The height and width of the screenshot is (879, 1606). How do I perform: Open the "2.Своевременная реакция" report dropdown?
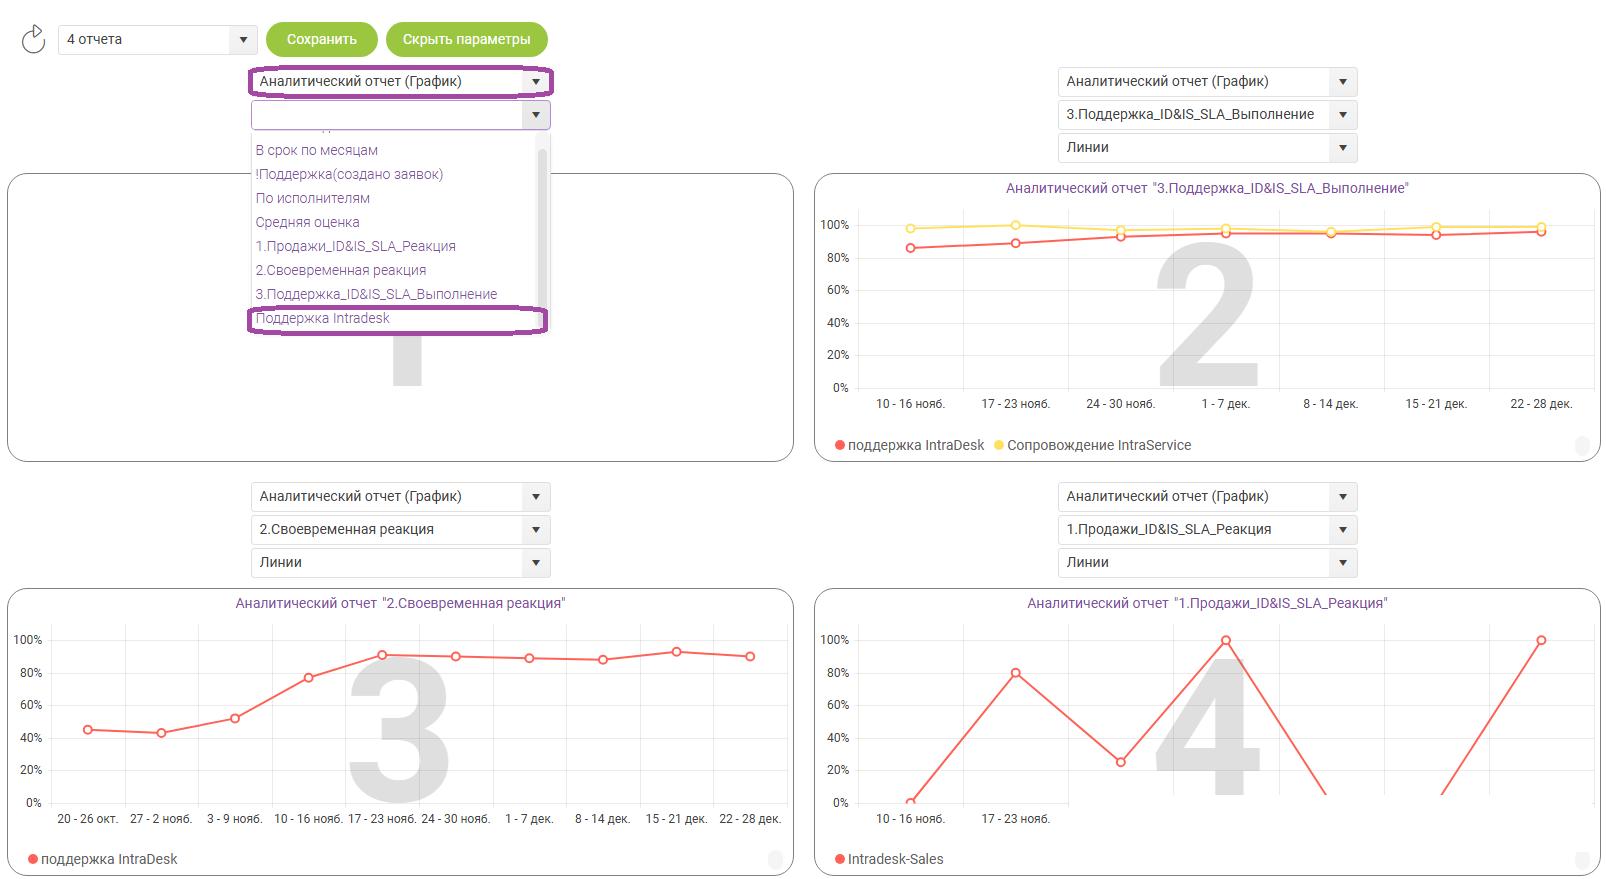[x=399, y=530]
